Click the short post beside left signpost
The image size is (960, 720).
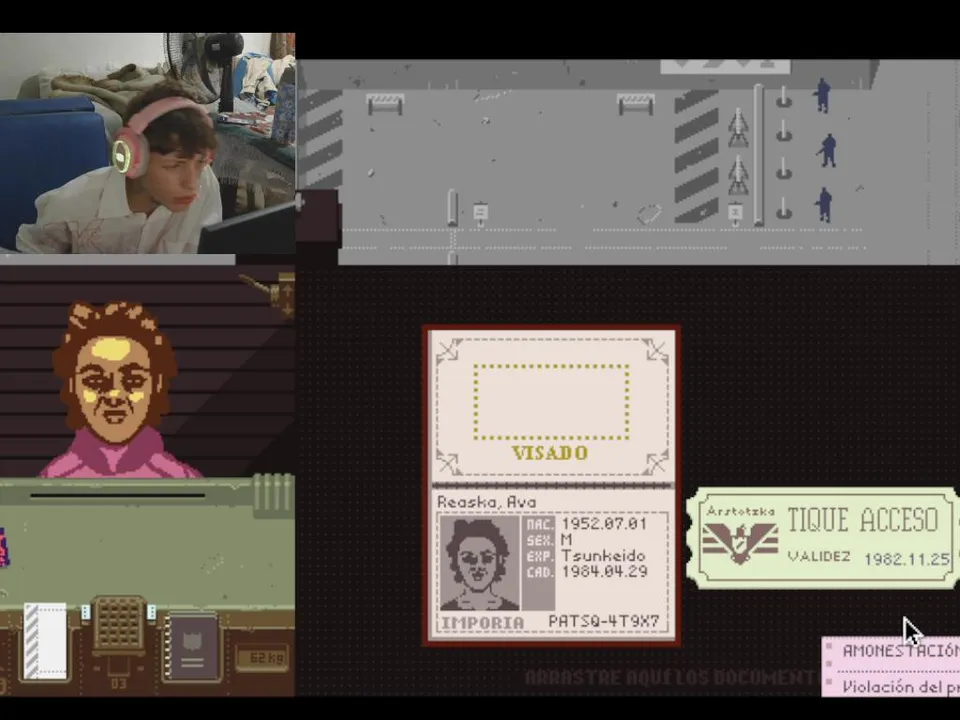[452, 208]
